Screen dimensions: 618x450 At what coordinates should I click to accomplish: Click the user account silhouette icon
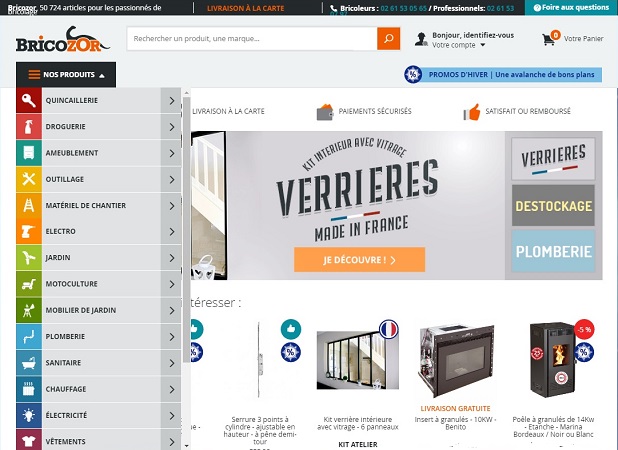click(421, 39)
